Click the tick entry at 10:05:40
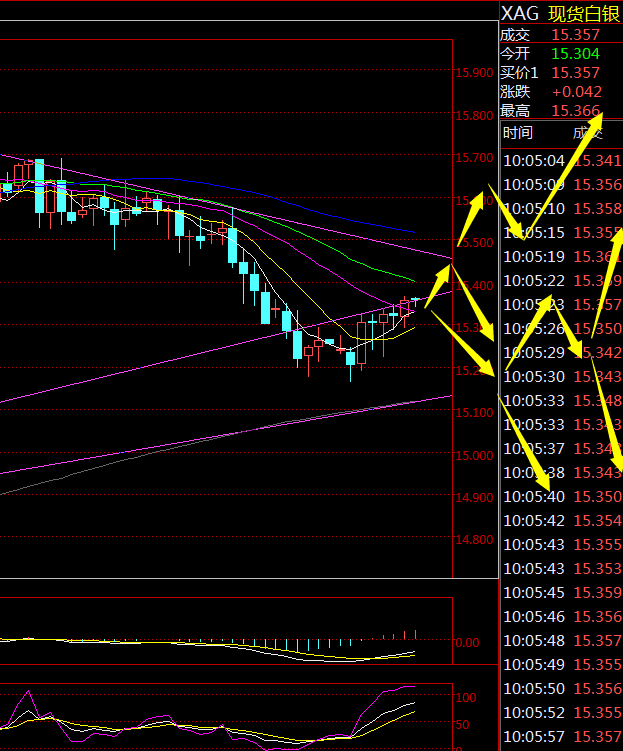The image size is (623, 751). point(533,496)
